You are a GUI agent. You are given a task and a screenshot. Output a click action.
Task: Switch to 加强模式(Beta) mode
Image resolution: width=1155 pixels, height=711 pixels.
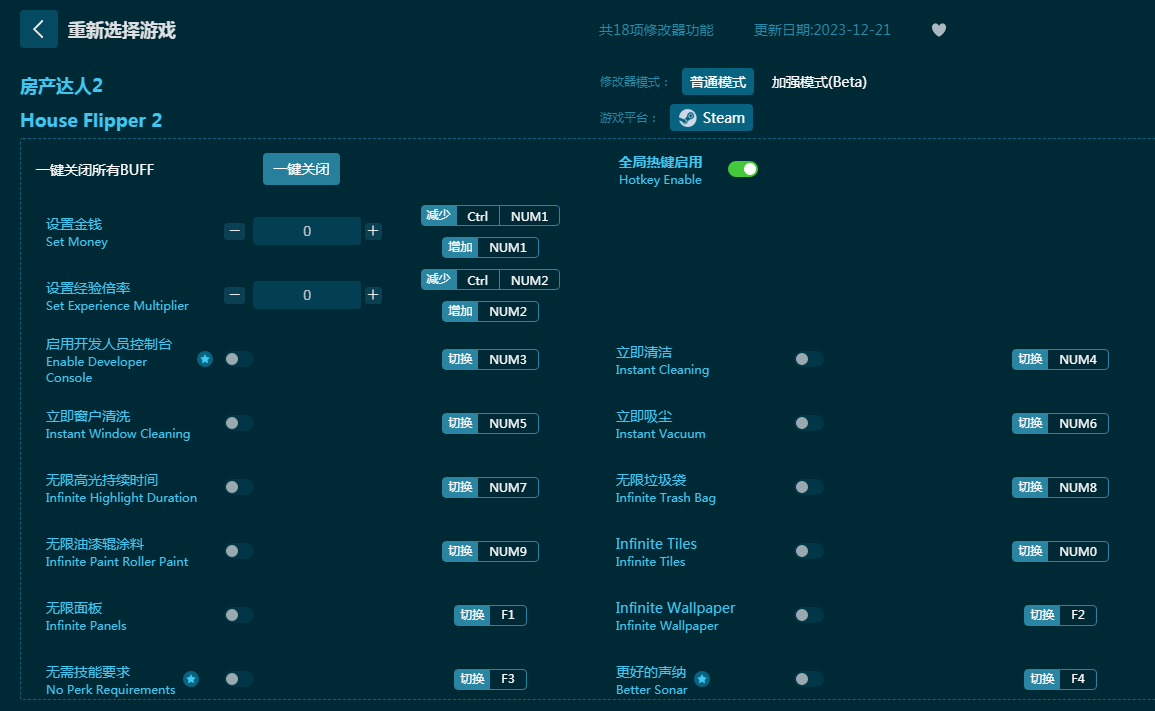click(x=818, y=82)
